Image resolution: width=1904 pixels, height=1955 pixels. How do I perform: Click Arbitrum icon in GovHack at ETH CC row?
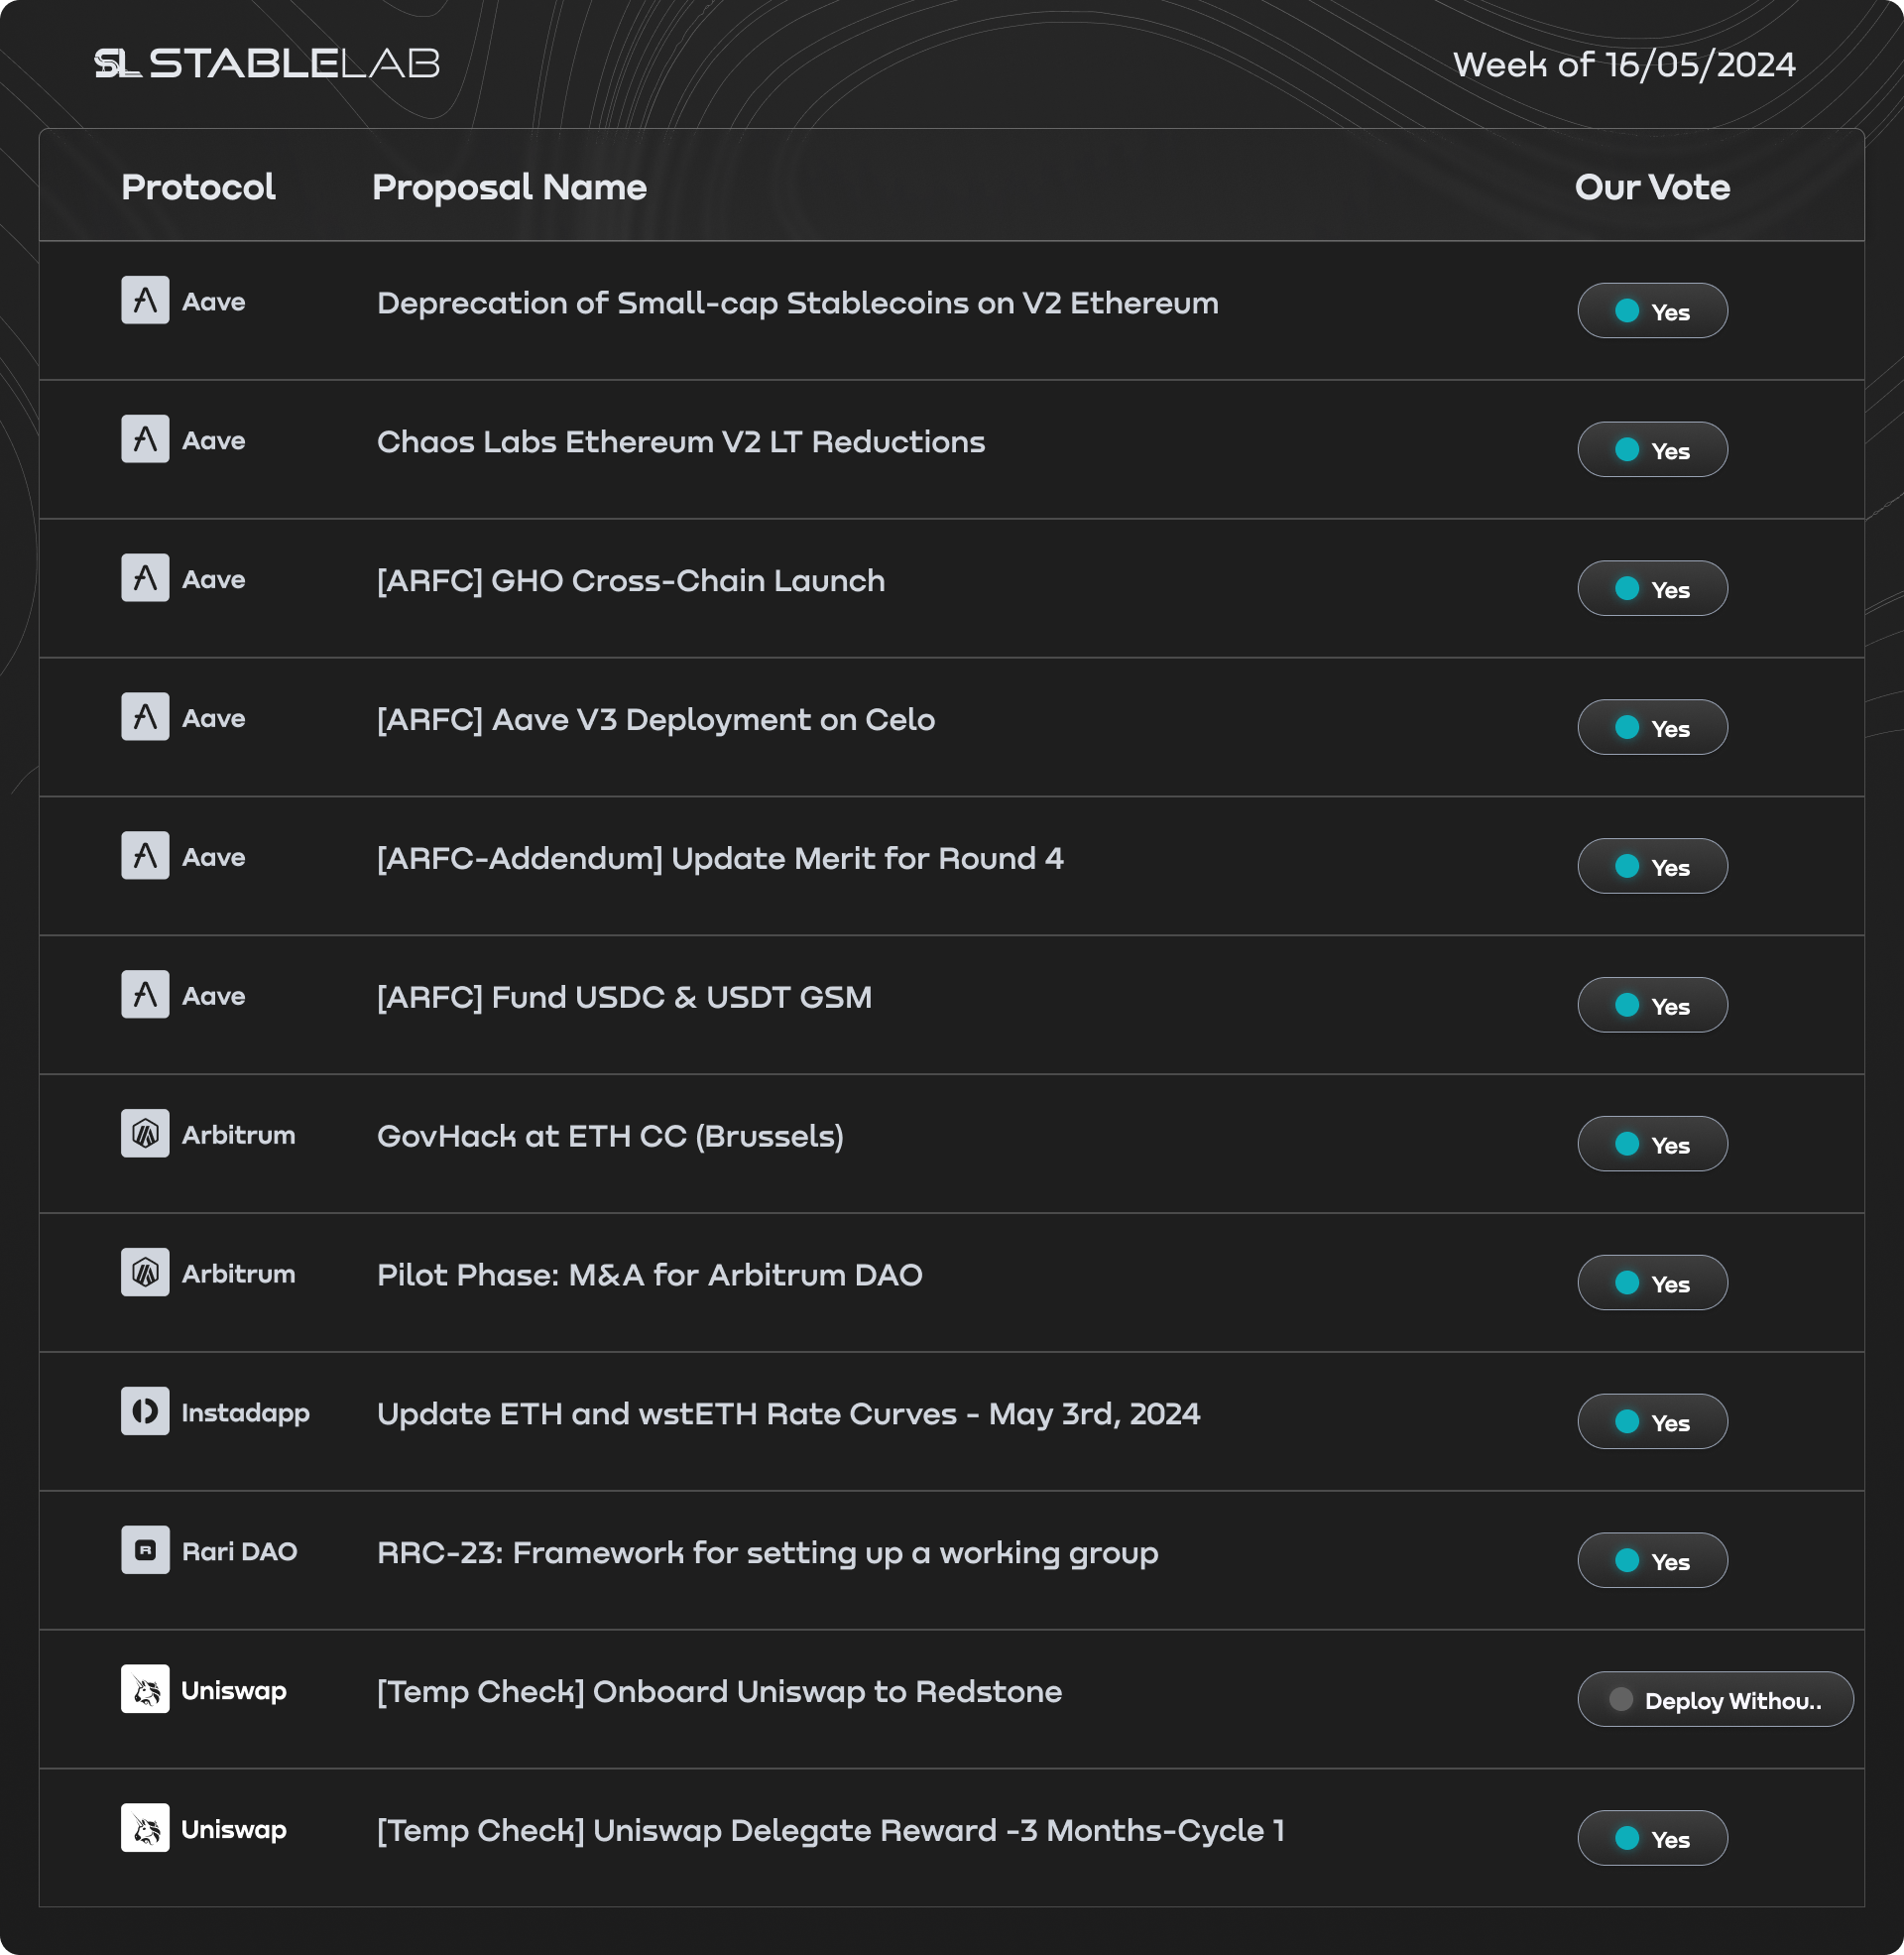click(x=145, y=1133)
